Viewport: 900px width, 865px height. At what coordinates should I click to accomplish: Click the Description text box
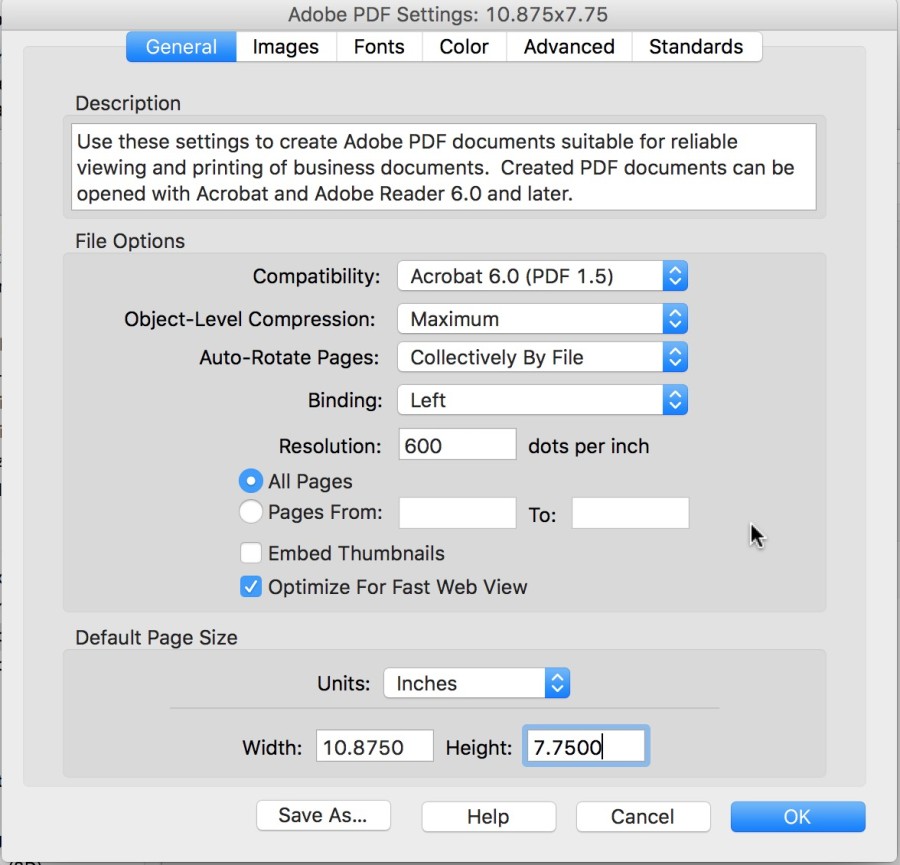pyautogui.click(x=443, y=167)
